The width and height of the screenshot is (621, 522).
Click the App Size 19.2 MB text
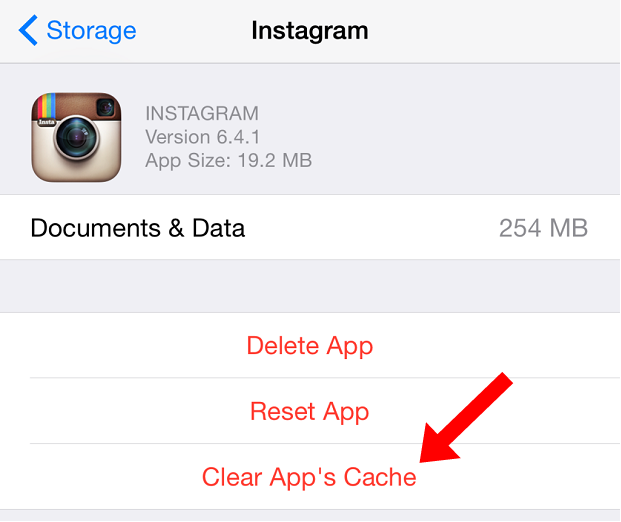229,160
